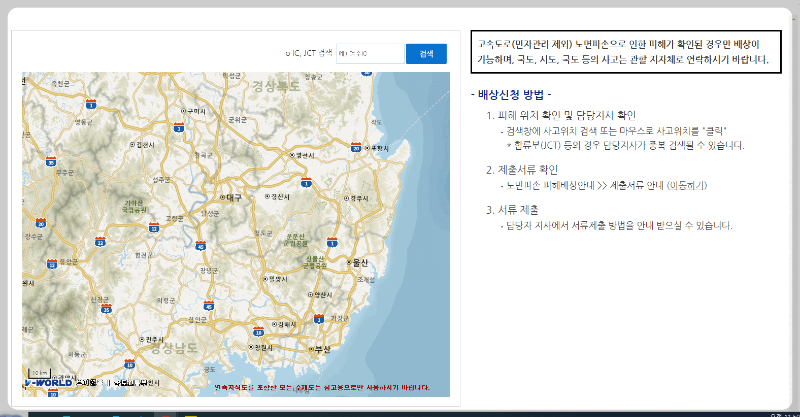This screenshot has width=800, height=417.
Task: Click the 가야산 국립공원 label
Action: pyautogui.click(x=135, y=207)
